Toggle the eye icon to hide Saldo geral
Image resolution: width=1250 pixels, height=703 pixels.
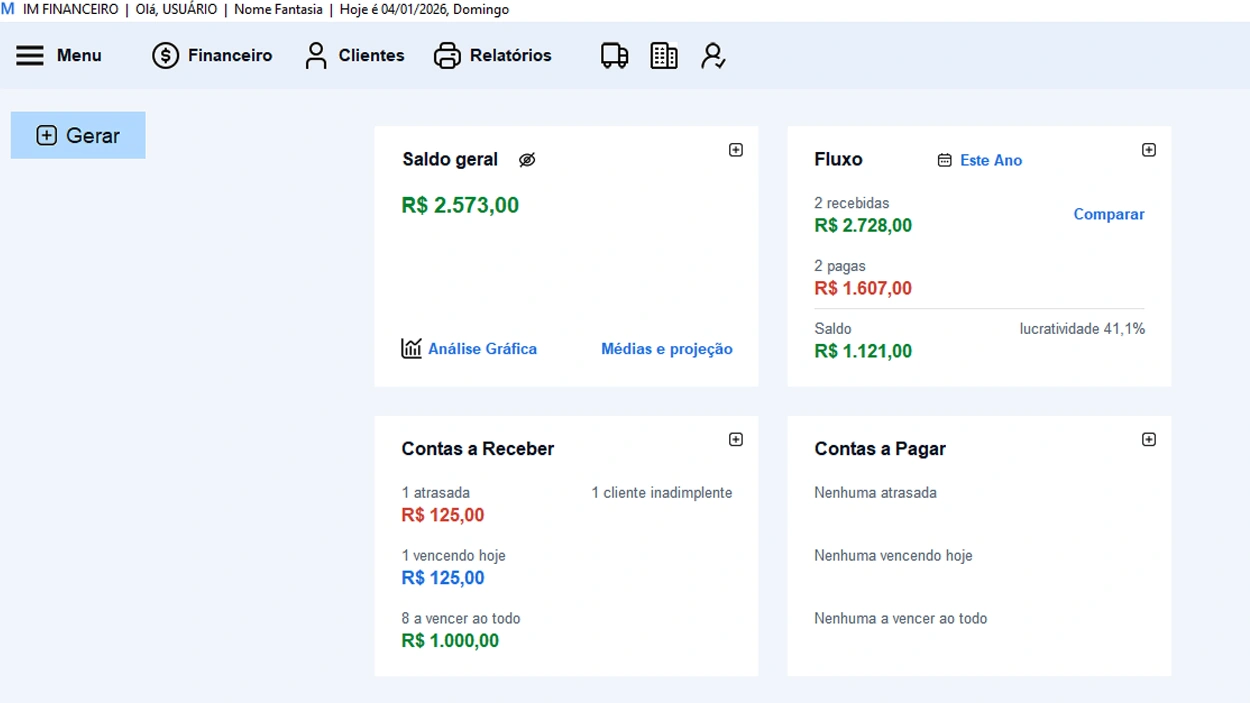[x=528, y=158]
